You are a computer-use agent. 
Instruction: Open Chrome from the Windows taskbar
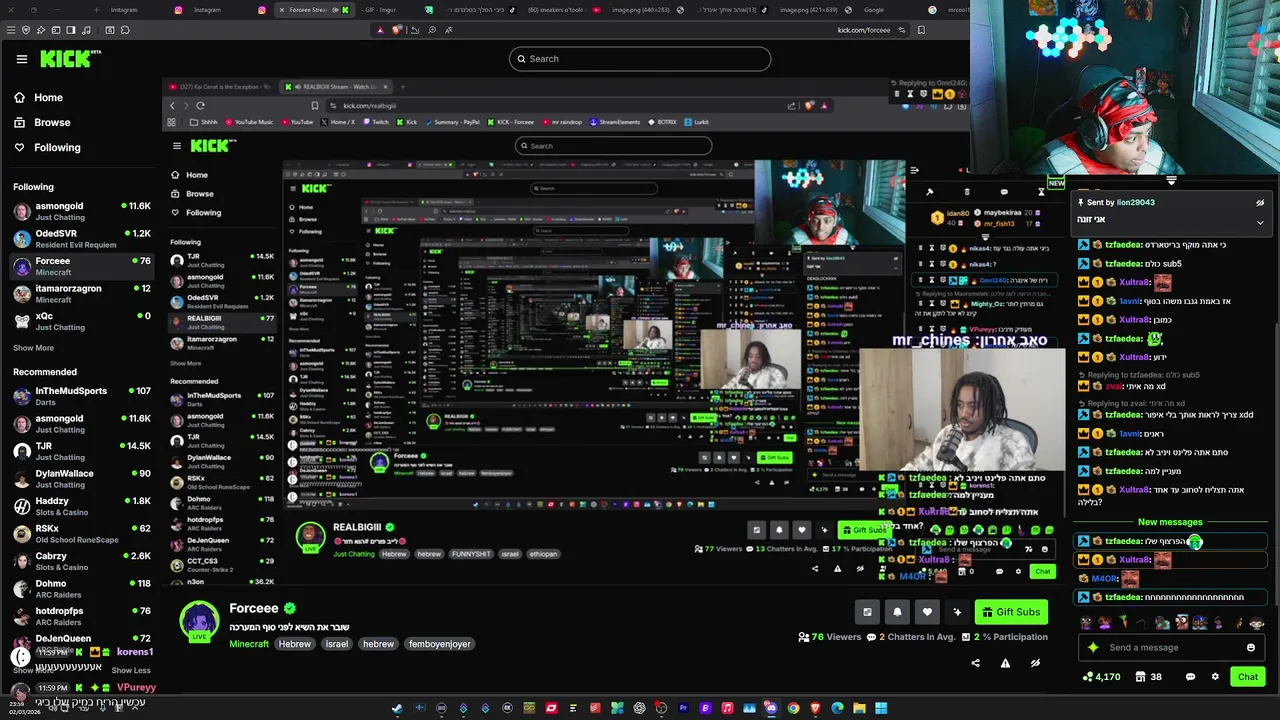(x=793, y=708)
